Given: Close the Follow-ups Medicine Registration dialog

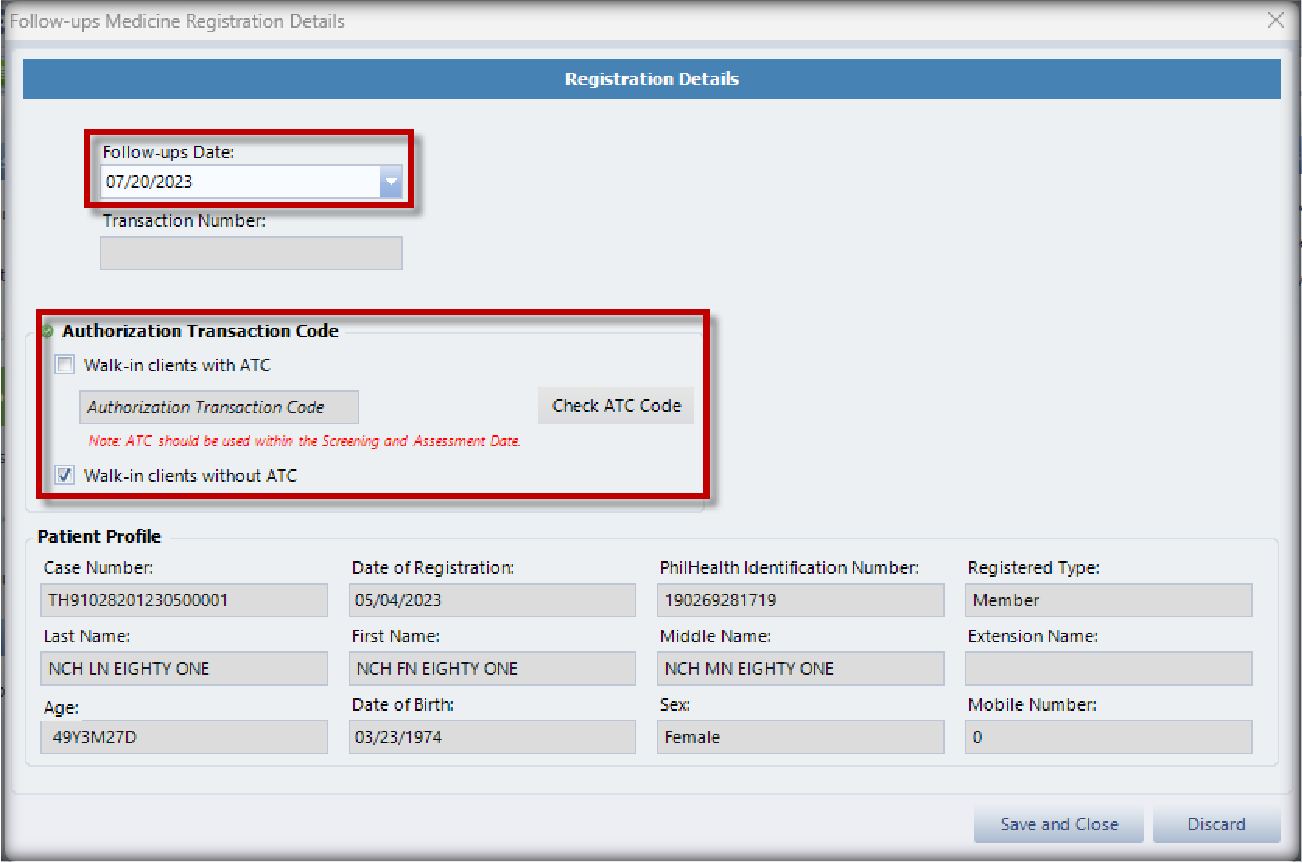Looking at the screenshot, I should tap(1275, 21).
